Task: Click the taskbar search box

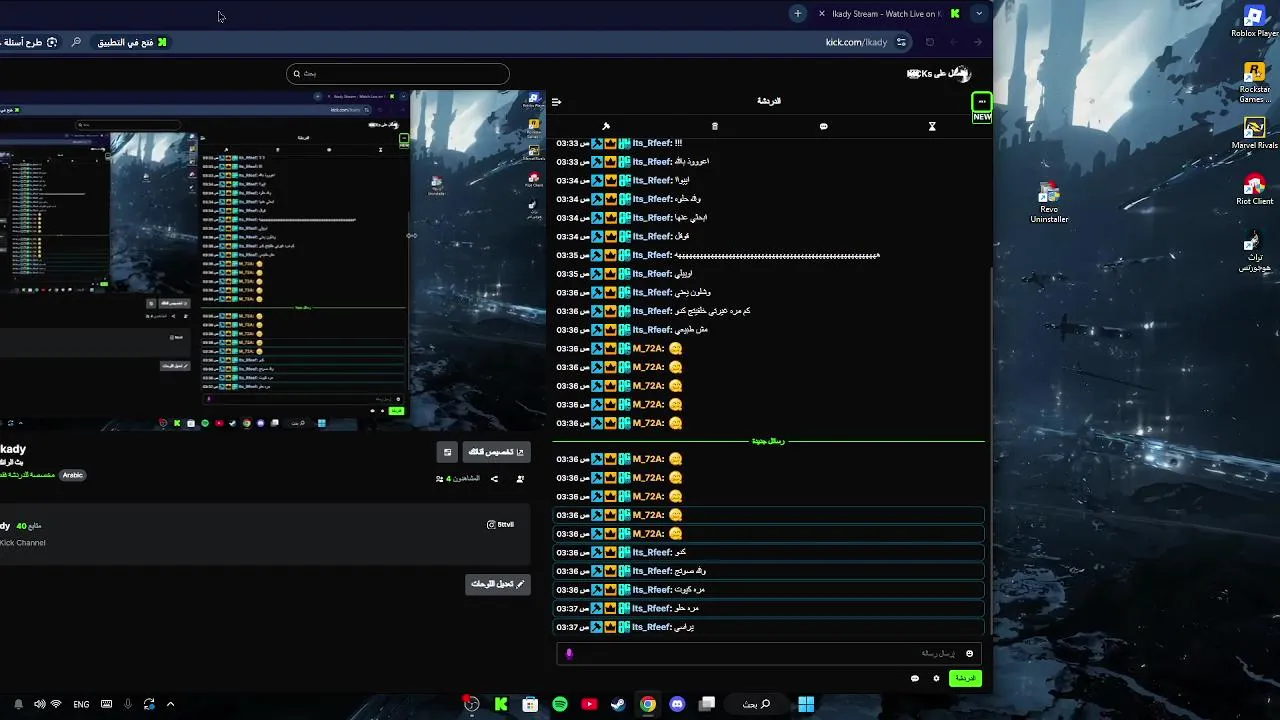Action: tap(757, 704)
